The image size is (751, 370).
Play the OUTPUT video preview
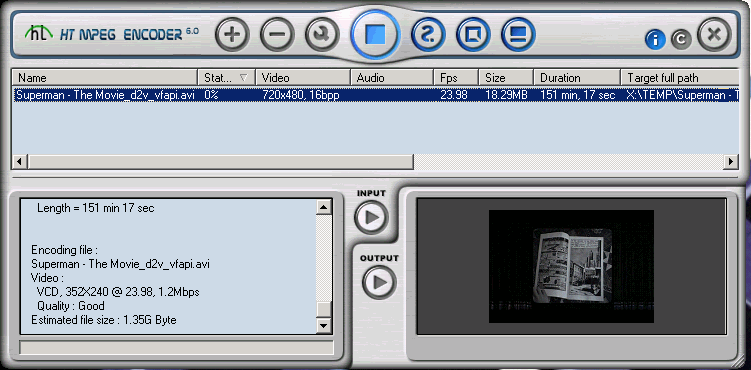pos(379,282)
